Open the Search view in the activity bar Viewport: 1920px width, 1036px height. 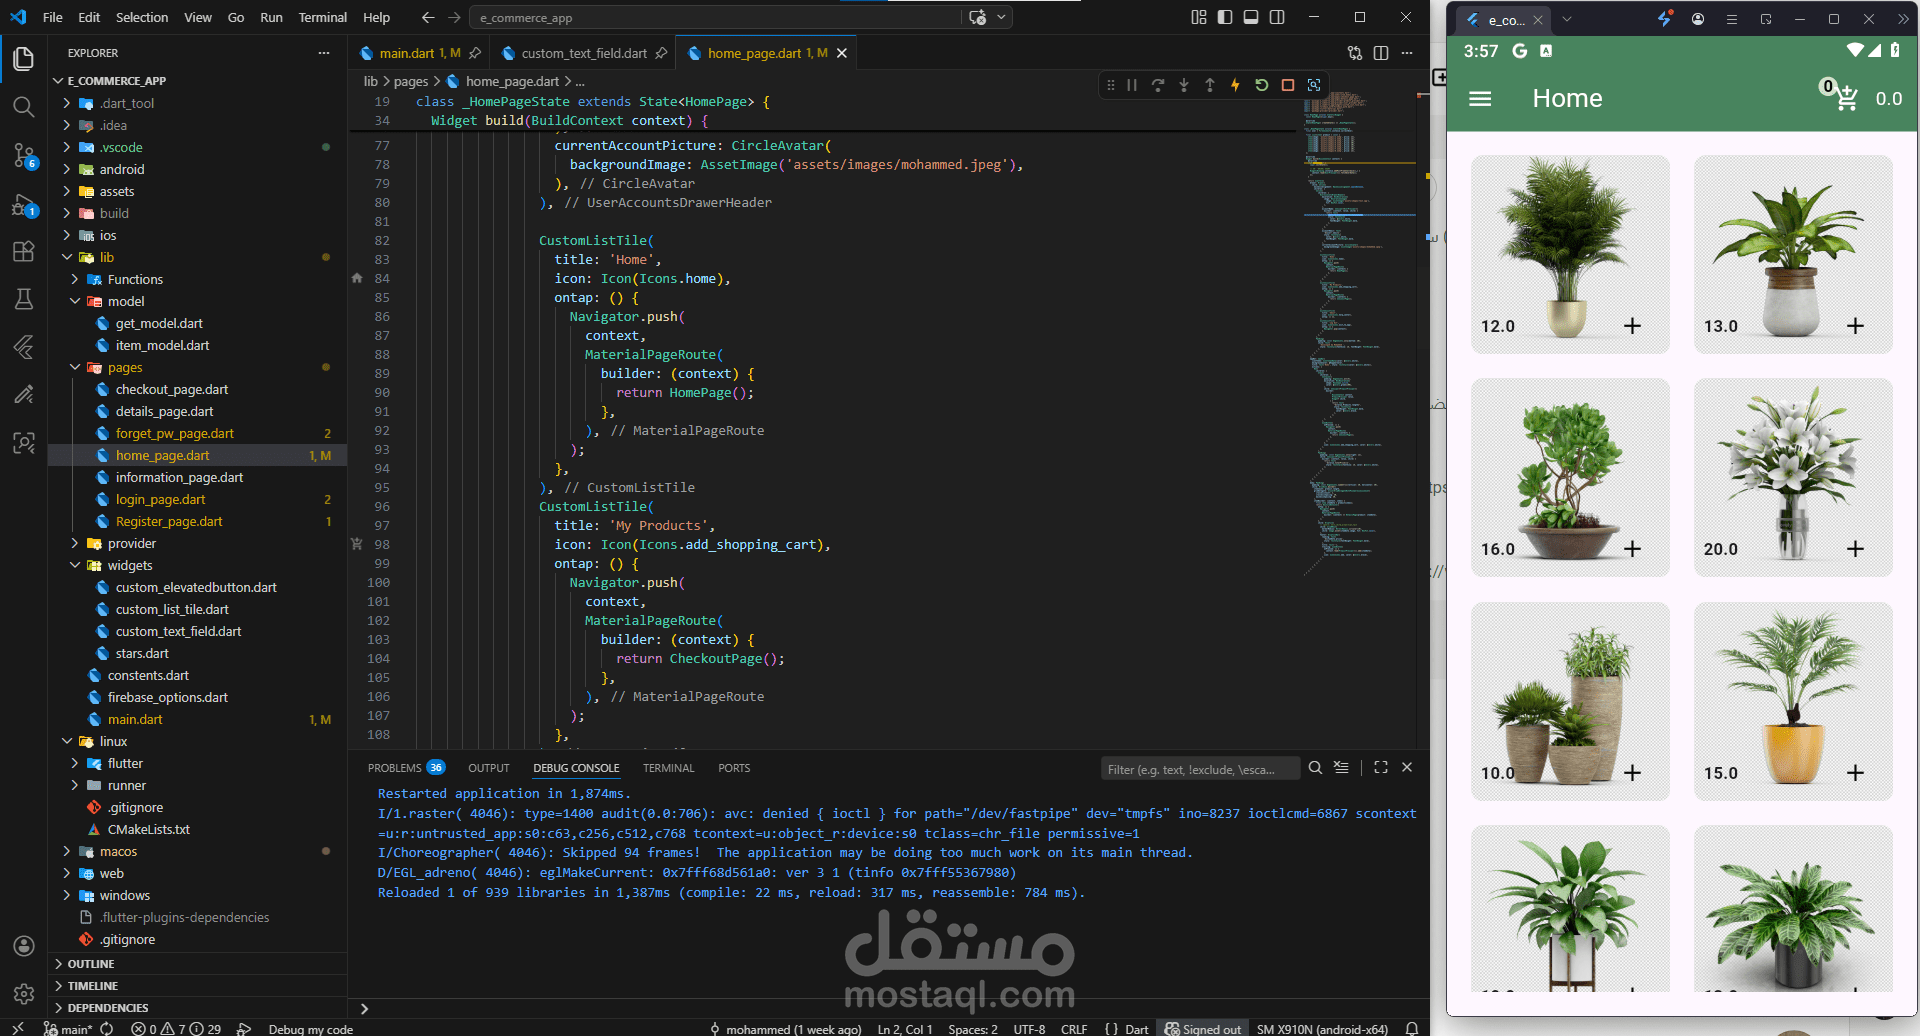24,107
